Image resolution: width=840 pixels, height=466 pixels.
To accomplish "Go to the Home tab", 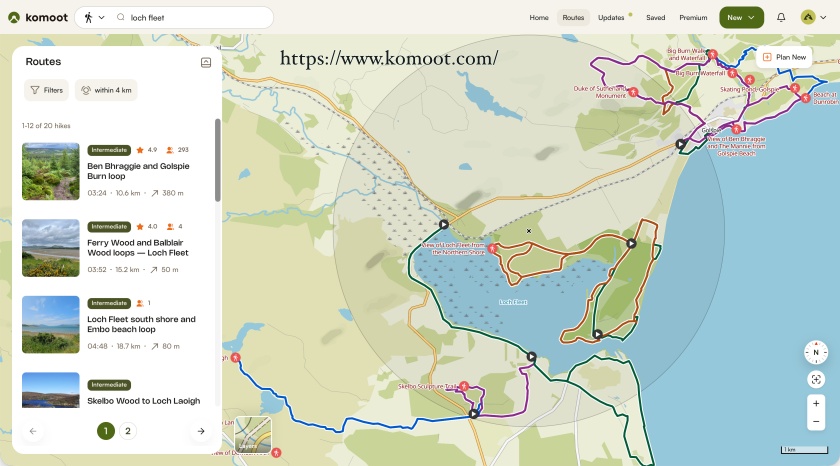I will click(x=539, y=17).
